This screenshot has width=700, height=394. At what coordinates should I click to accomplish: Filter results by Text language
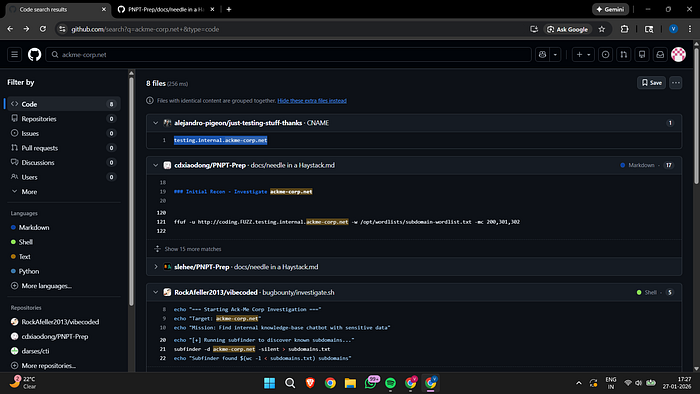coord(21,257)
